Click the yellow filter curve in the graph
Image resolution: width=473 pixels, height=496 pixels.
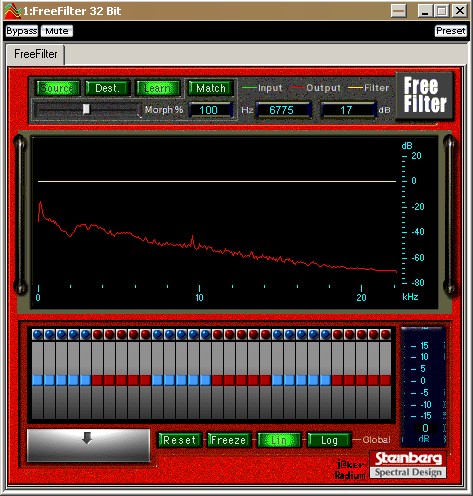click(217, 182)
